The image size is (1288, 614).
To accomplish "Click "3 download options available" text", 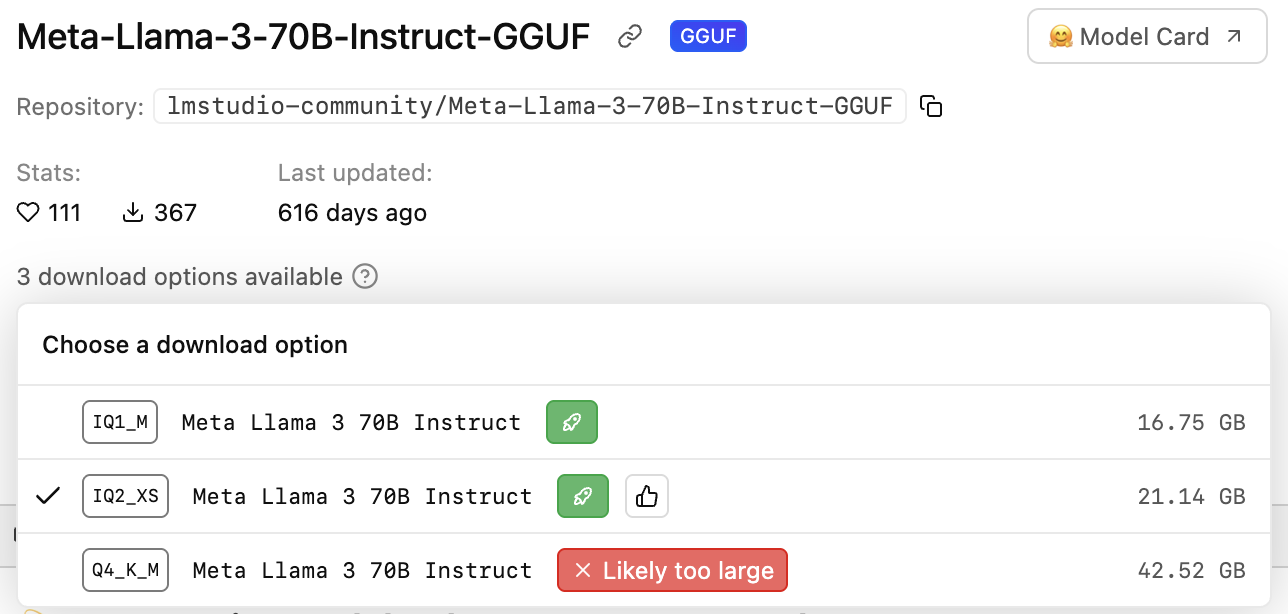I will point(180,277).
